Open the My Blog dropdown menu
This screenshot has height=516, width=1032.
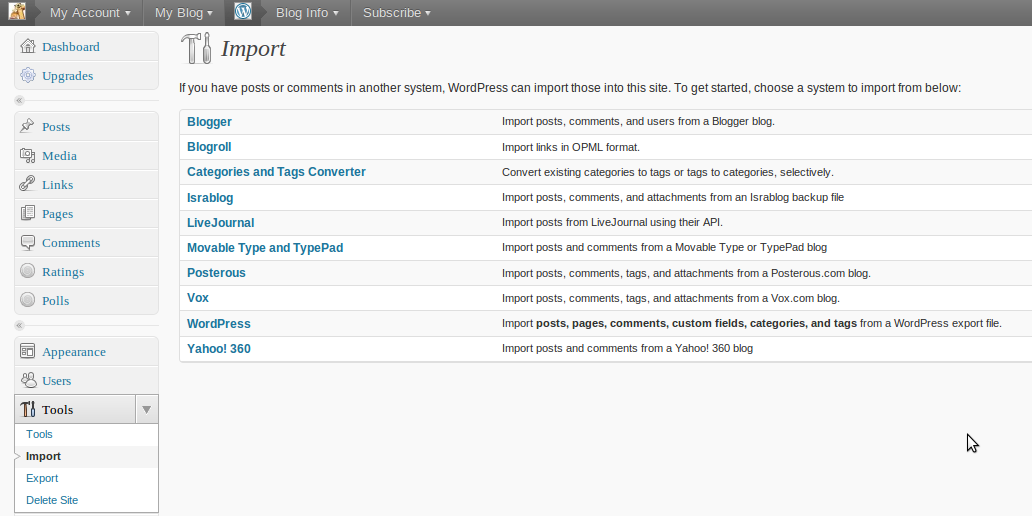(x=184, y=13)
